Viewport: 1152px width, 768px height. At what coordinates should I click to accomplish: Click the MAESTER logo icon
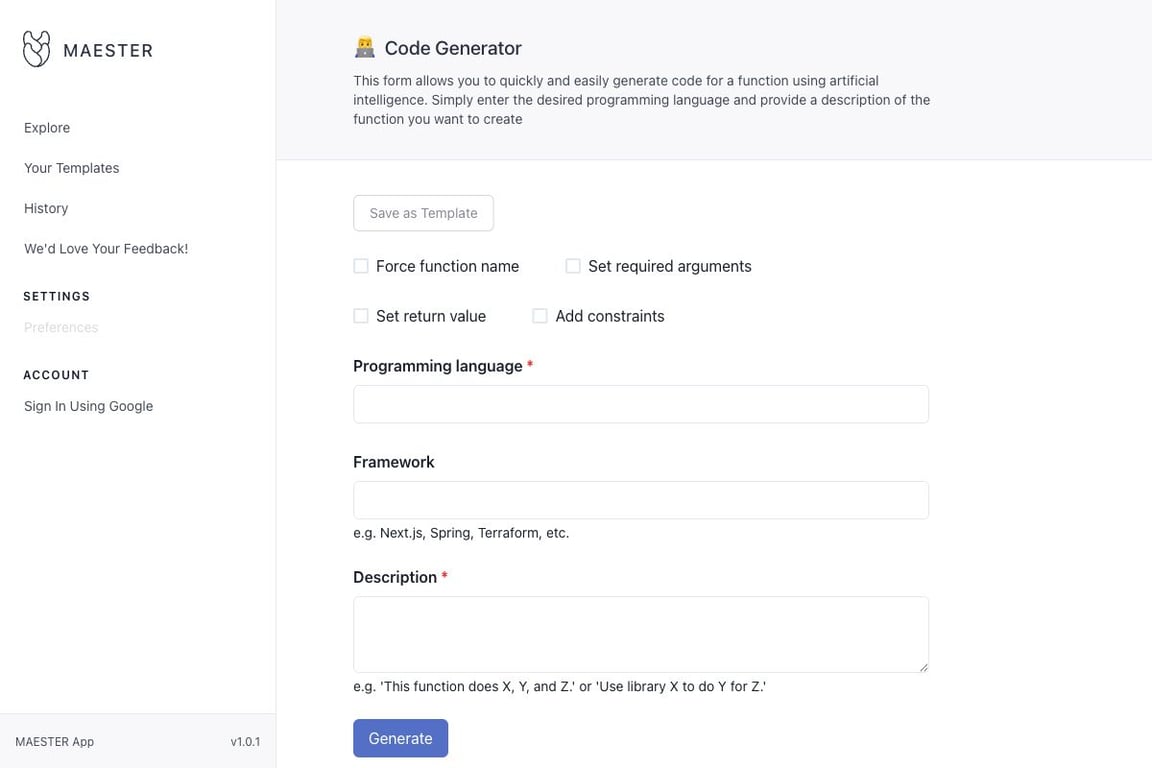point(37,49)
